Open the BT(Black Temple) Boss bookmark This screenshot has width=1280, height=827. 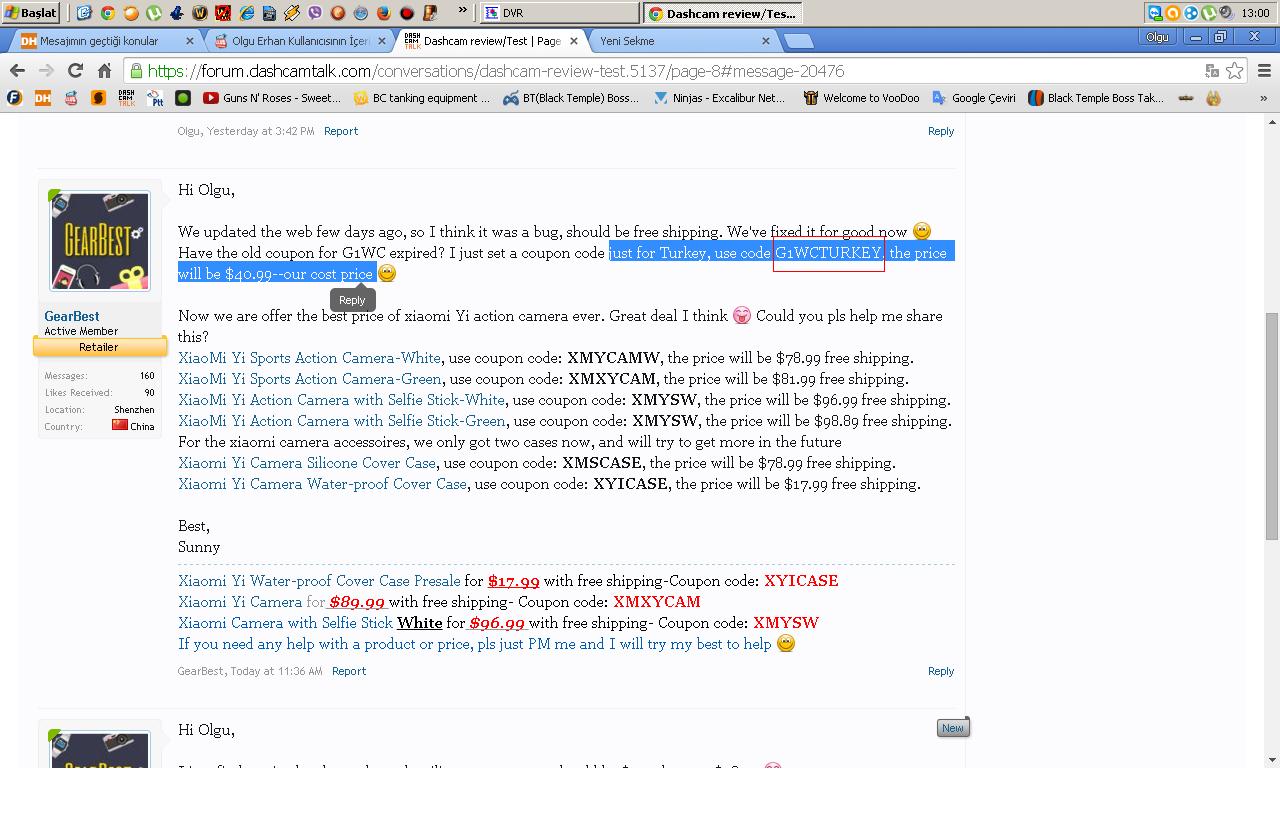[x=571, y=97]
